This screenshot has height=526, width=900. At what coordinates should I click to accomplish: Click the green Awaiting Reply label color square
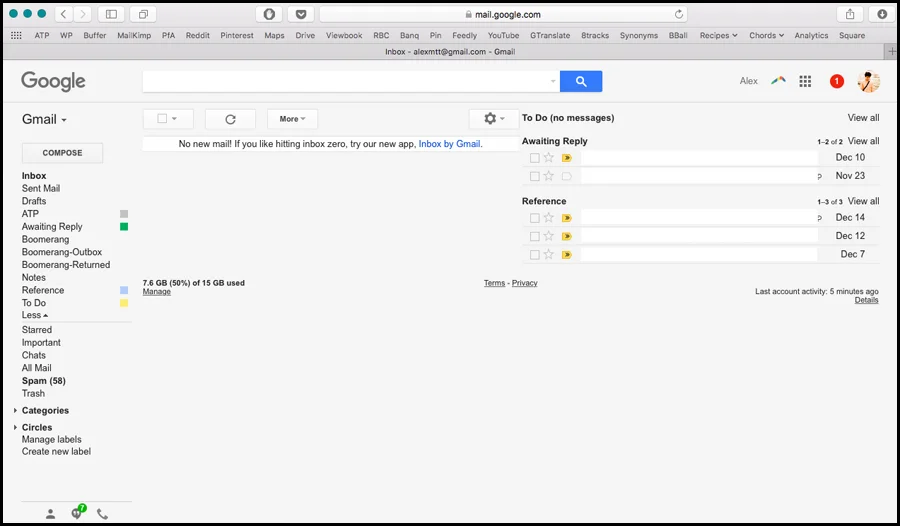[124, 227]
